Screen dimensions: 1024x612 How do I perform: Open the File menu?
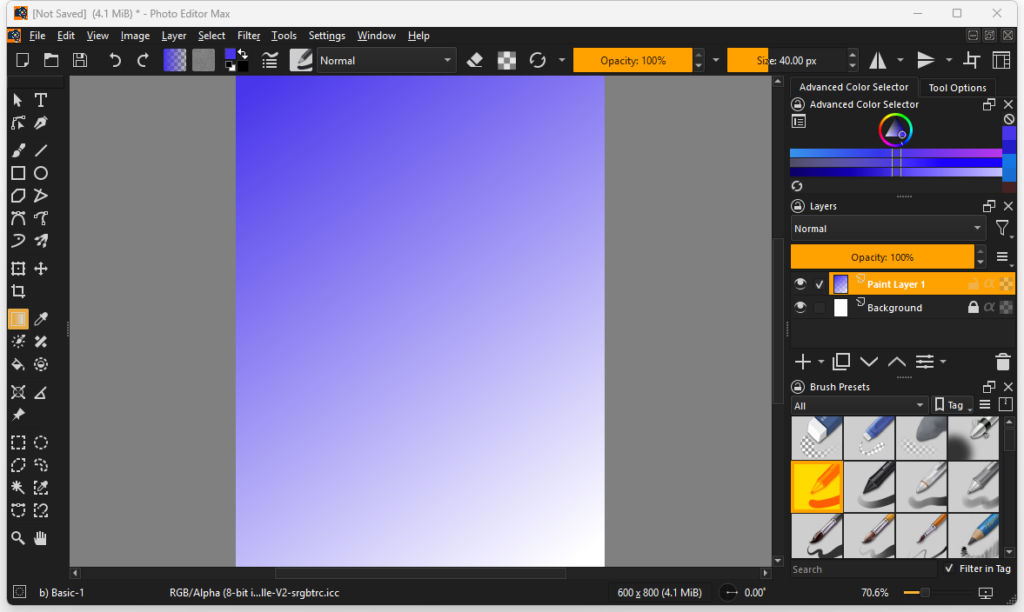click(37, 36)
